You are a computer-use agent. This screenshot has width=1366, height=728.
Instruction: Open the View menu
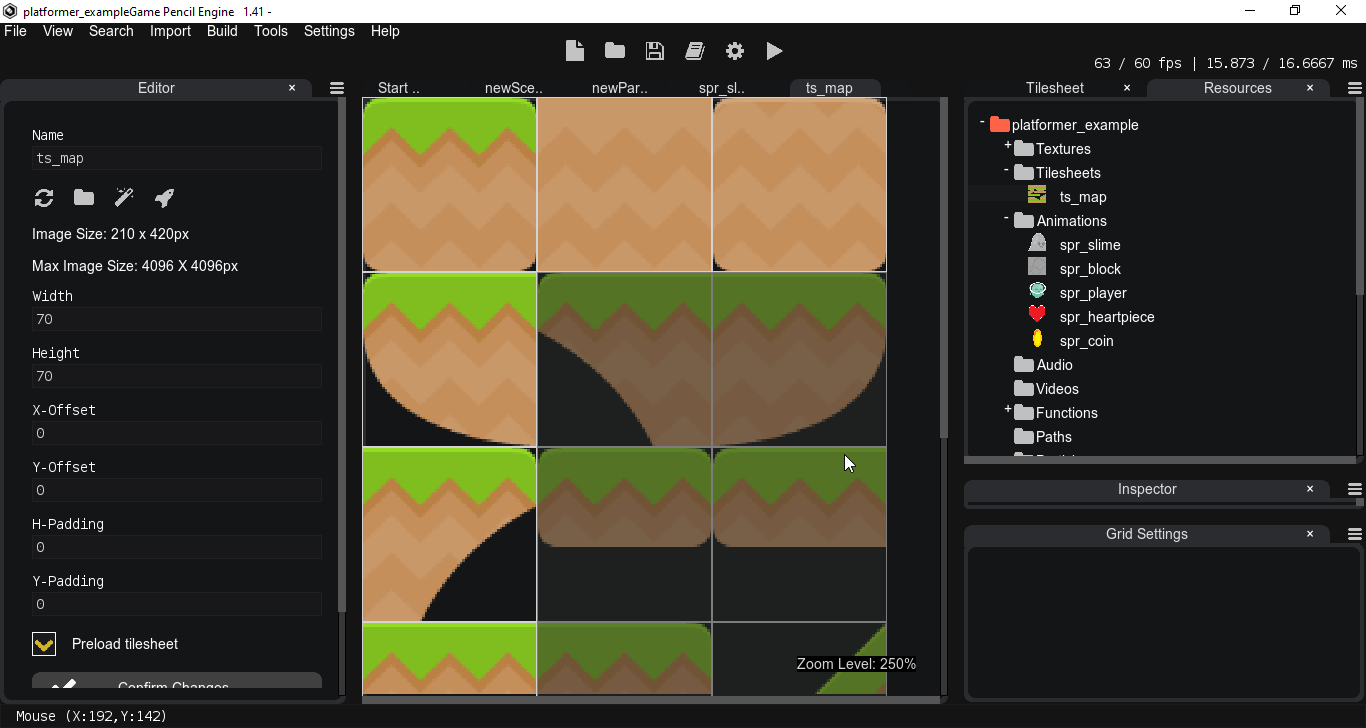tap(58, 31)
